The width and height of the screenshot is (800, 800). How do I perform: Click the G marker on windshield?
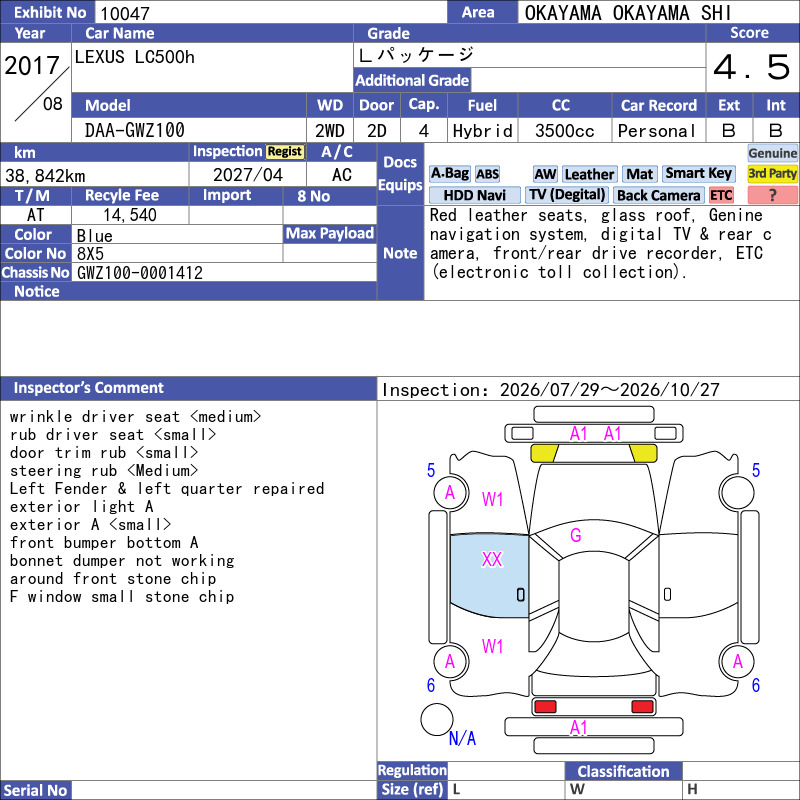tap(576, 535)
